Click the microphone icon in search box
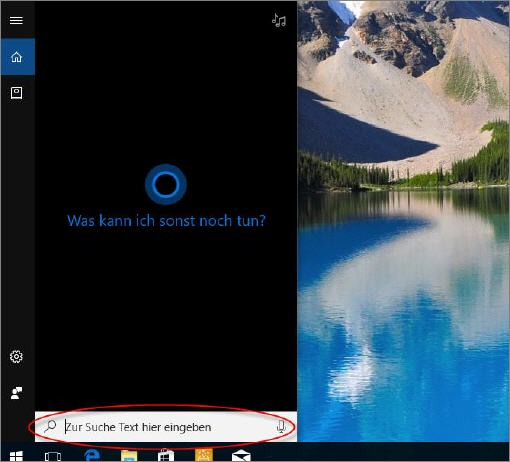This screenshot has width=510, height=462. tap(281, 427)
